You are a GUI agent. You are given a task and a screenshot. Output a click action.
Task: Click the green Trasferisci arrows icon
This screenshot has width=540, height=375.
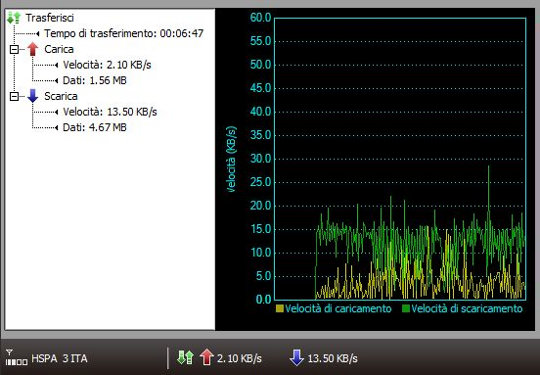click(x=14, y=18)
